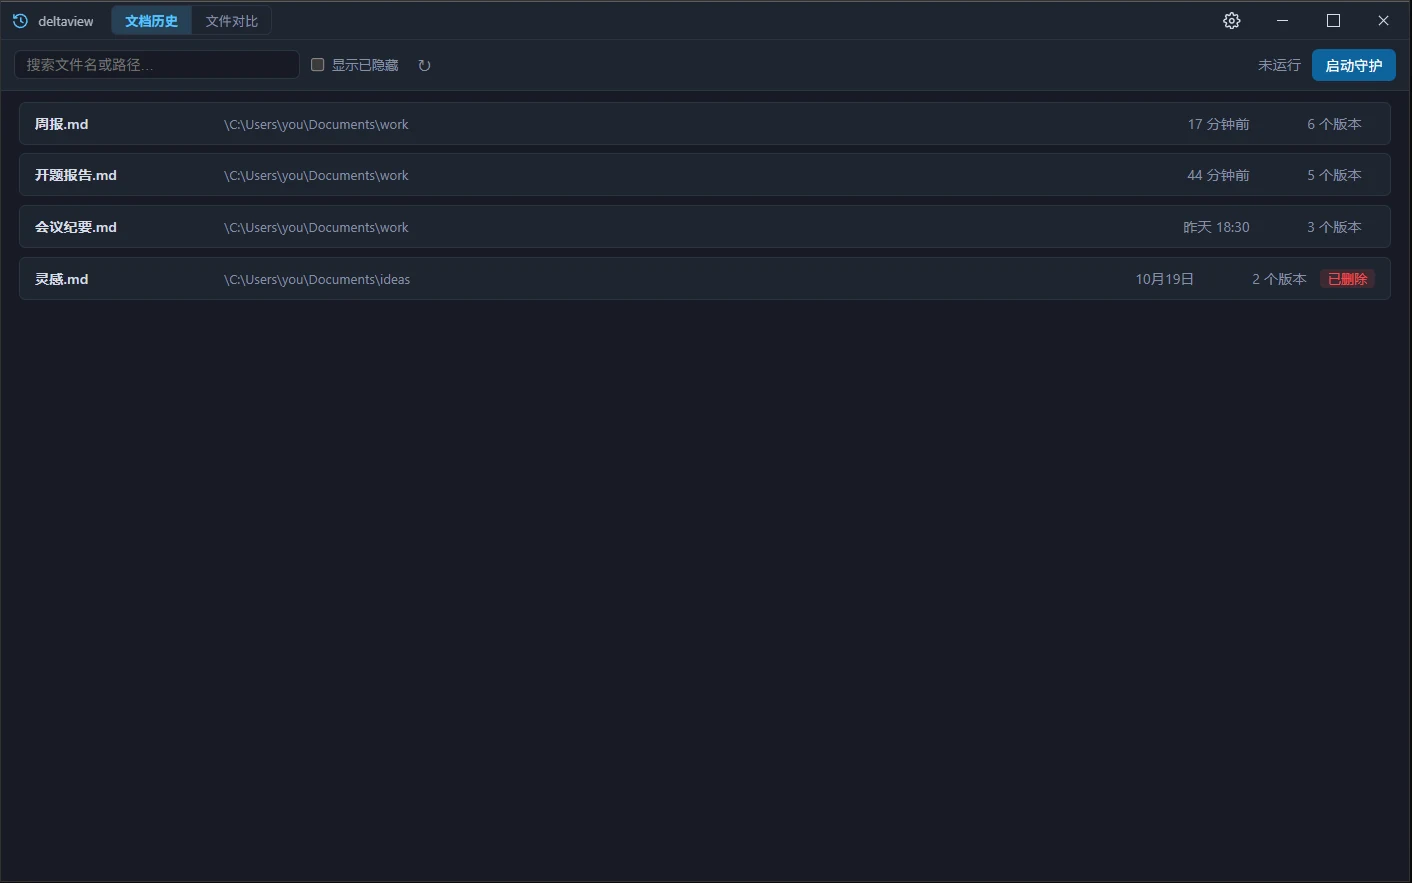Select the 灵感.md file row
The image size is (1412, 883).
[x=705, y=279]
